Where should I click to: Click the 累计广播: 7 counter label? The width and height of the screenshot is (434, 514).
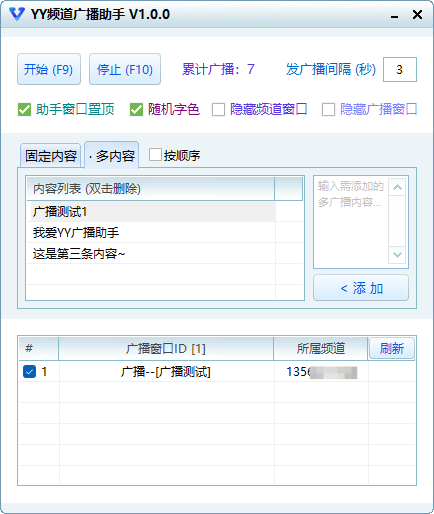218,69
